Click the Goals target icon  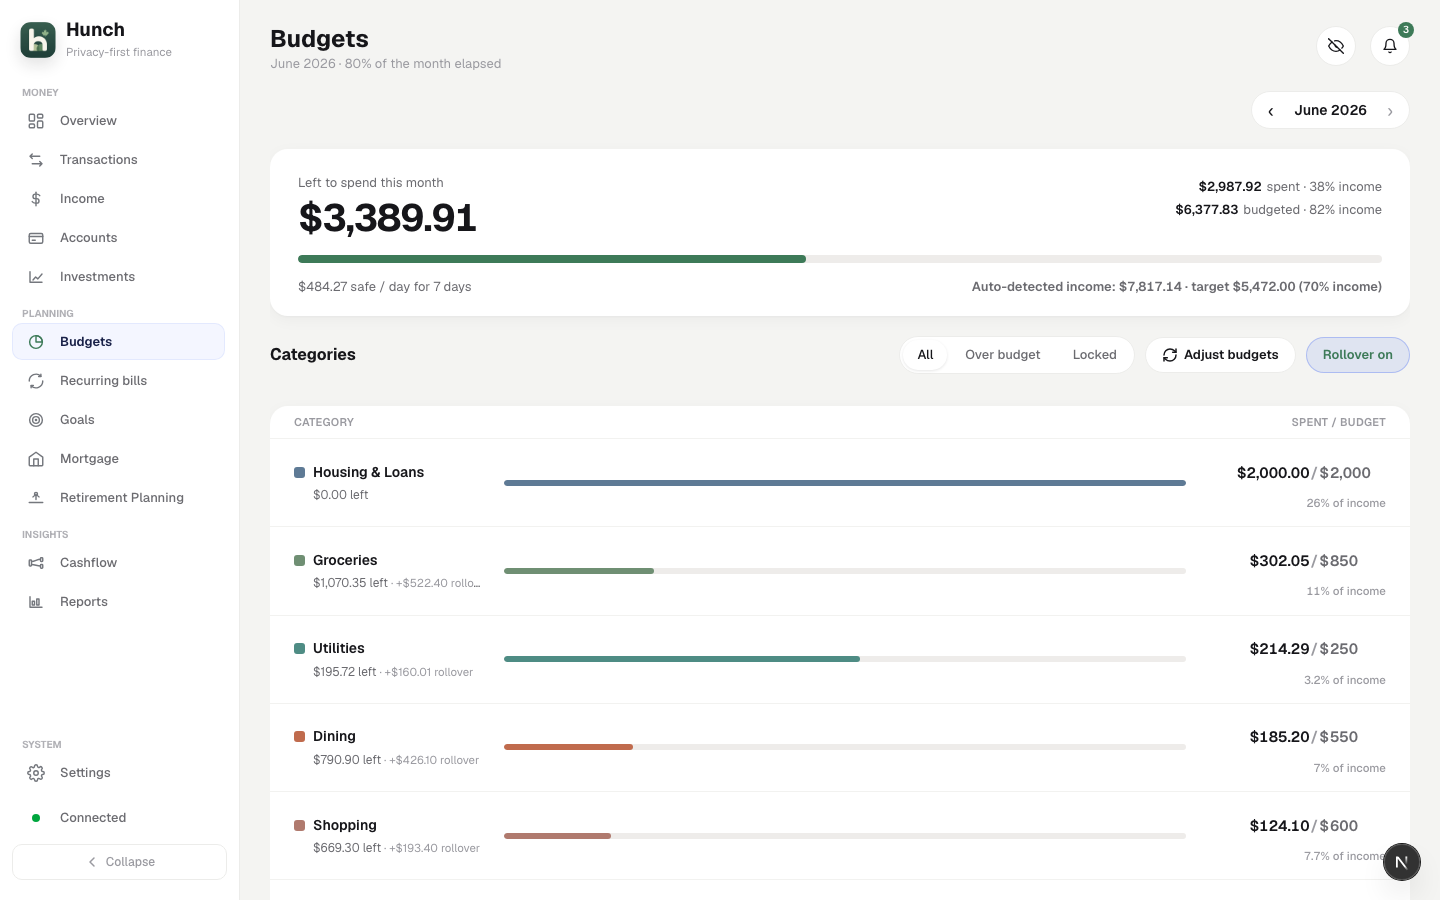(36, 420)
